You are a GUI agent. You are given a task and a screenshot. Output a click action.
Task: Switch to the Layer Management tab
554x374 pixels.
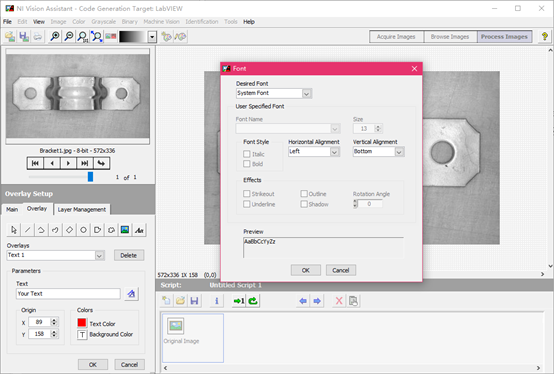tap(82, 209)
